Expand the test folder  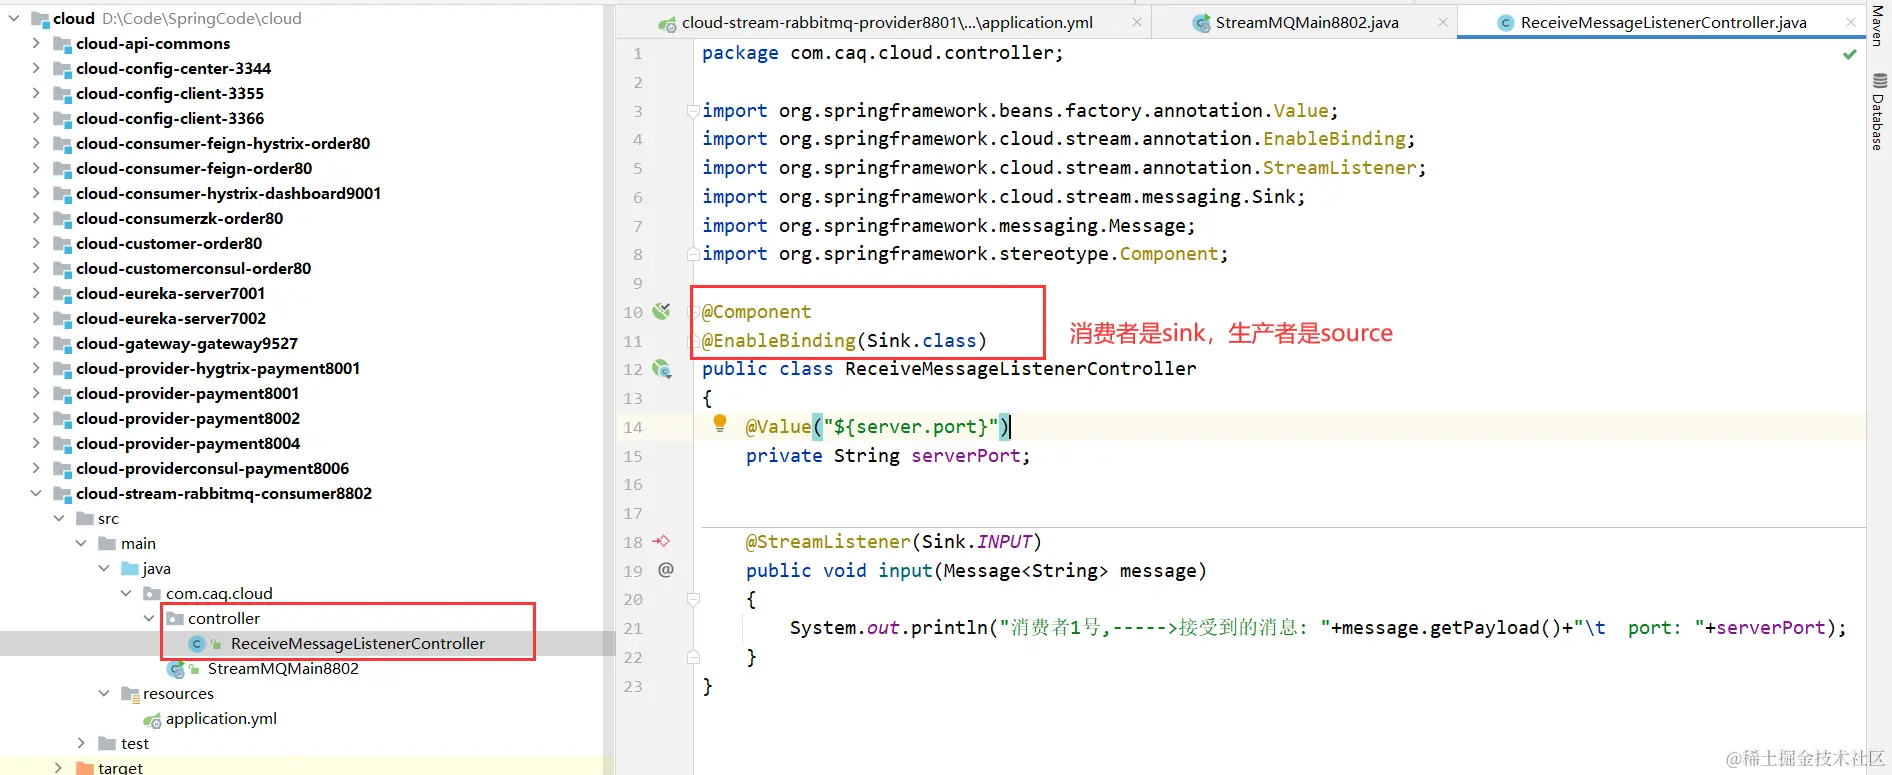click(x=81, y=743)
